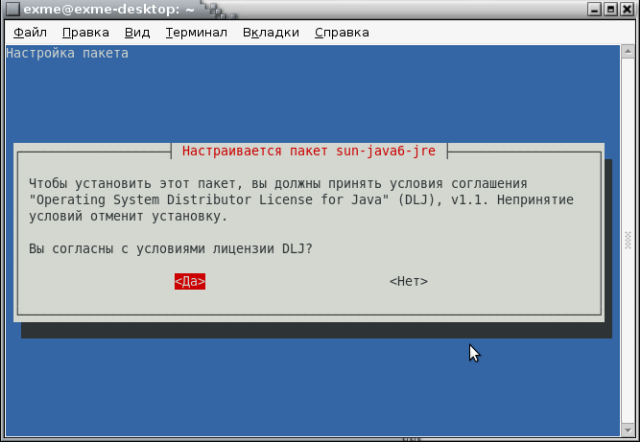Image resolution: width=640 pixels, height=442 pixels.
Task: Open the Вкладки menu
Action: point(271,32)
